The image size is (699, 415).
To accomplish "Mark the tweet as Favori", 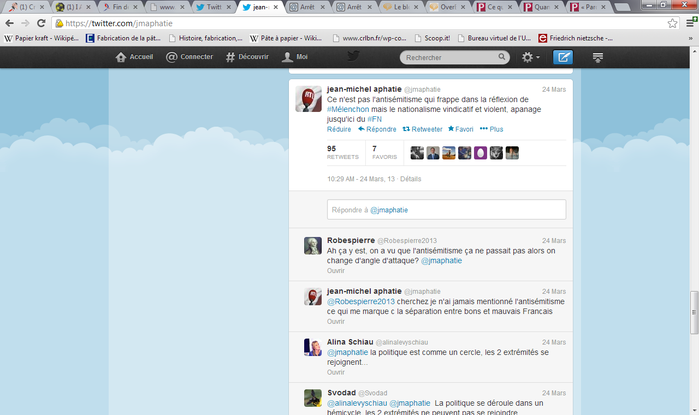I will [x=461, y=129].
